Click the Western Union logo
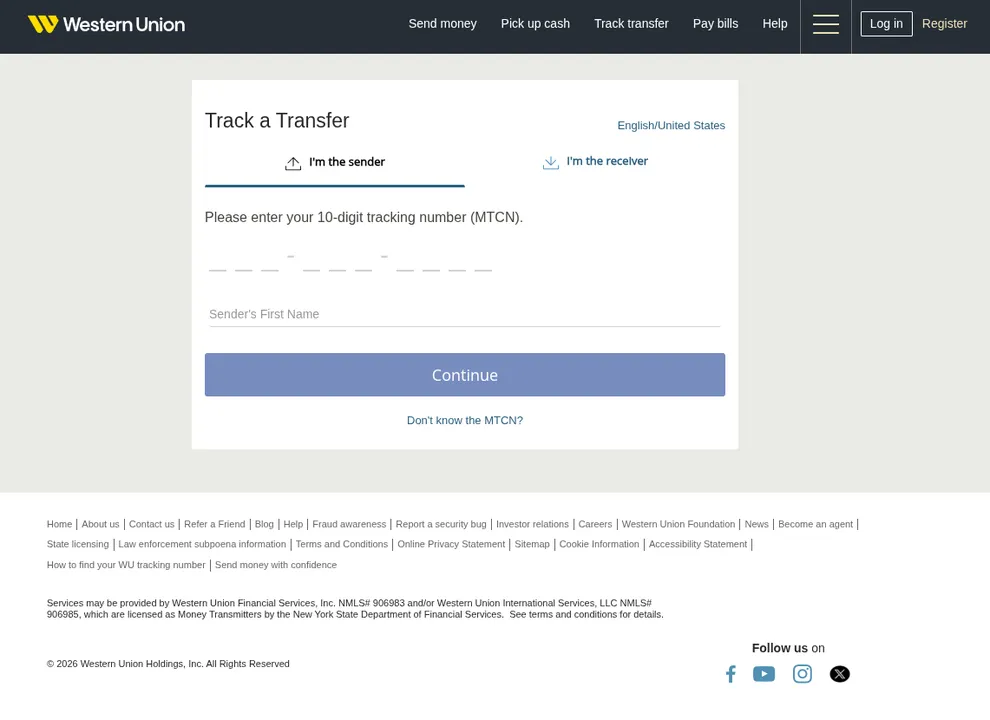 [x=106, y=24]
